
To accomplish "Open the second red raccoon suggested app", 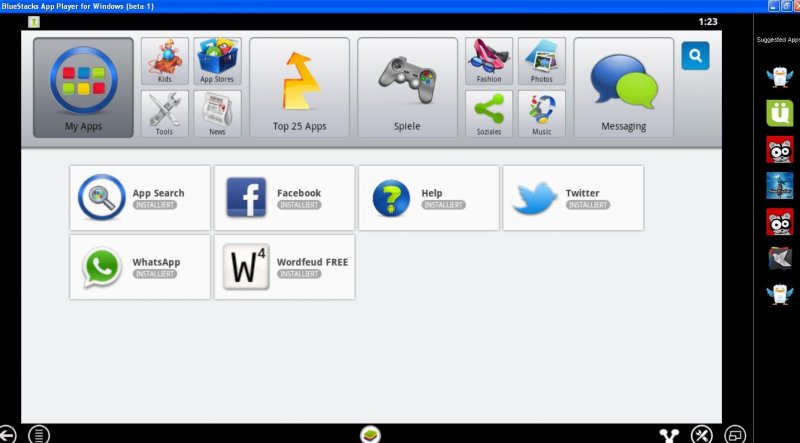I will tap(780, 222).
